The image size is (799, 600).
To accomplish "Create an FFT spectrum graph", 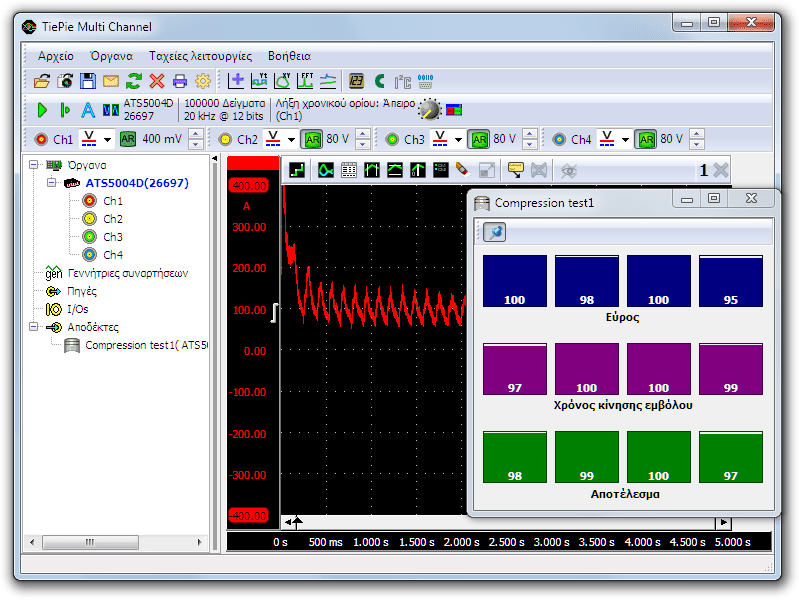I will pos(305,81).
